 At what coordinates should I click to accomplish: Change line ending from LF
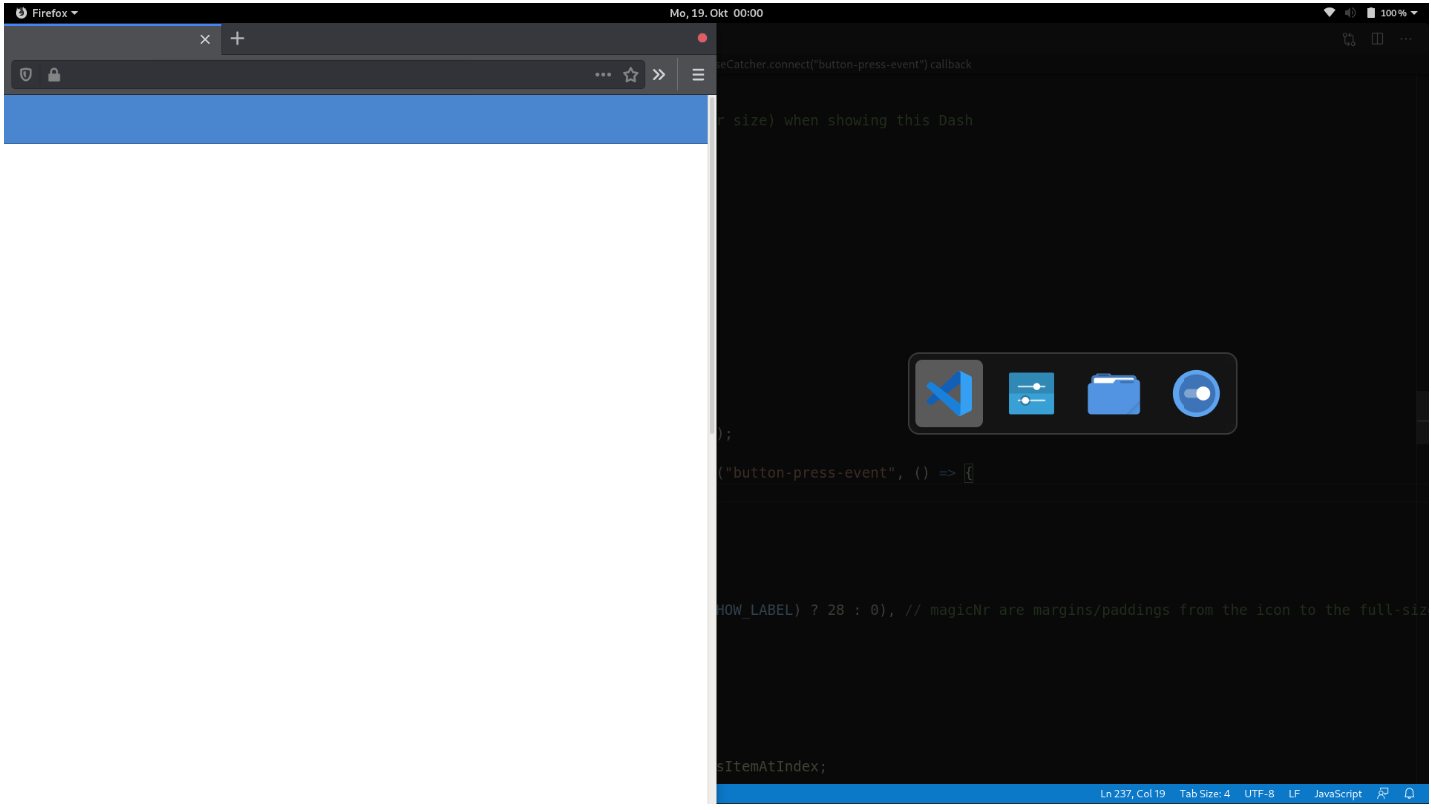[1295, 793]
